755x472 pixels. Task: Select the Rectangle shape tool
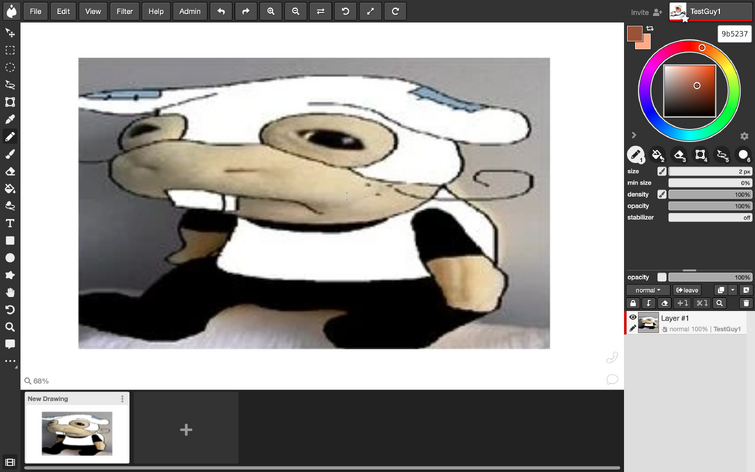[10, 241]
